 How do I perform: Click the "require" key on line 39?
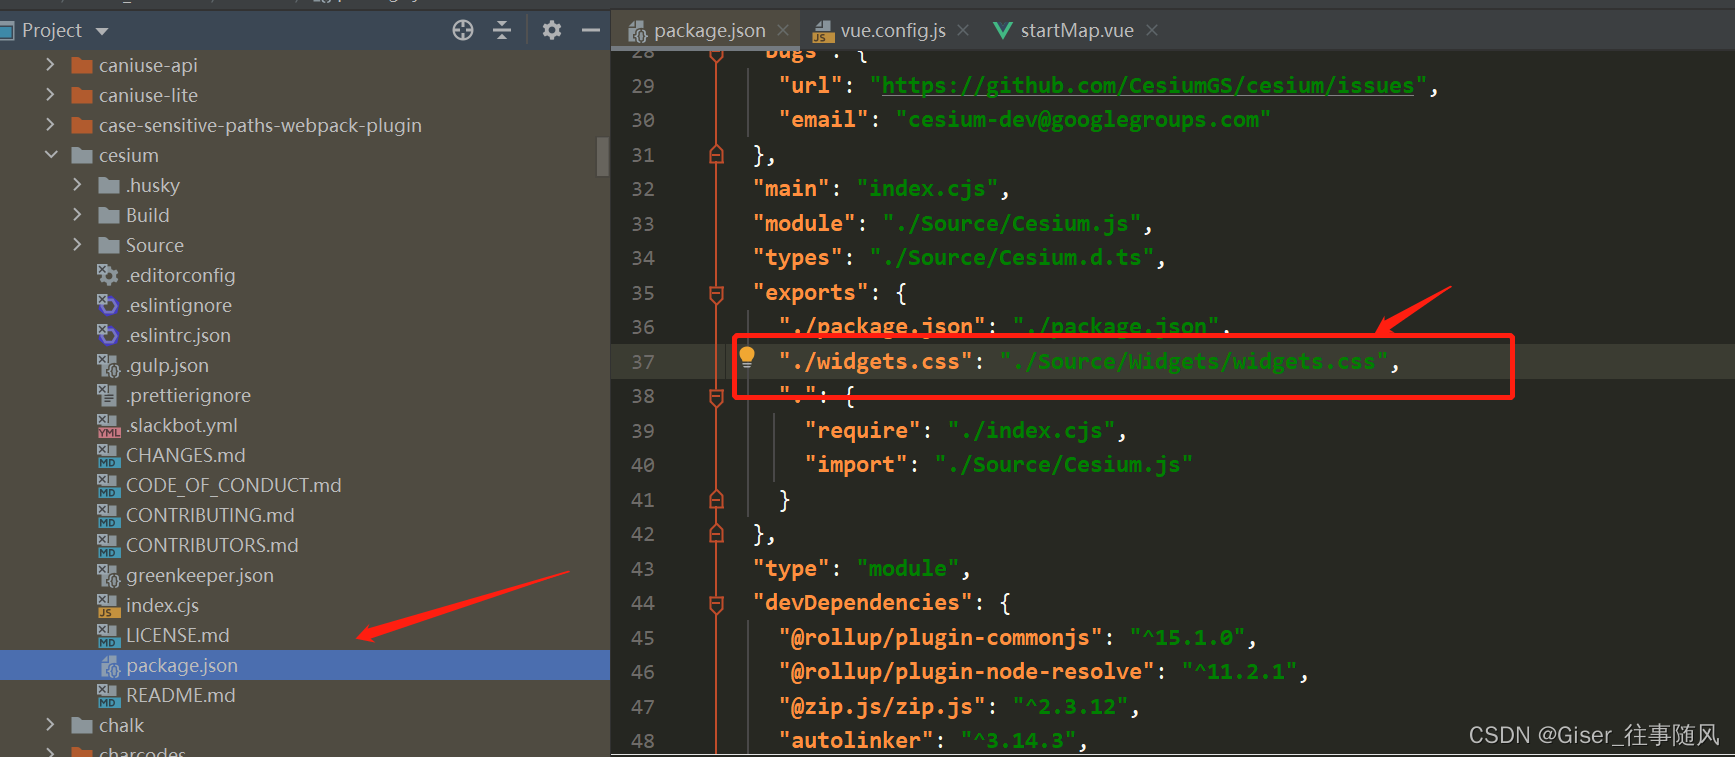click(863, 431)
